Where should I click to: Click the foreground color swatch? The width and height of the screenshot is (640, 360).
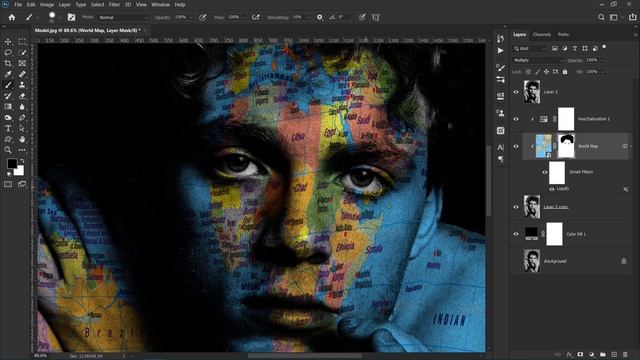(12, 164)
